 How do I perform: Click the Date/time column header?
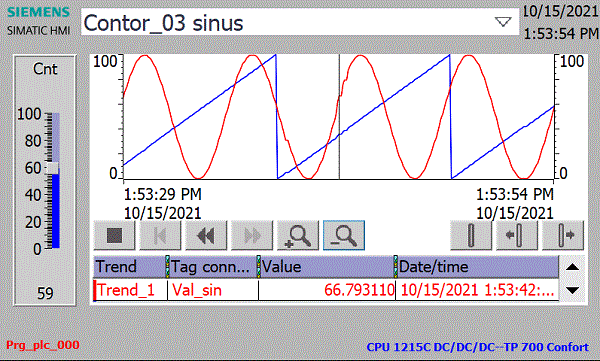tap(478, 266)
